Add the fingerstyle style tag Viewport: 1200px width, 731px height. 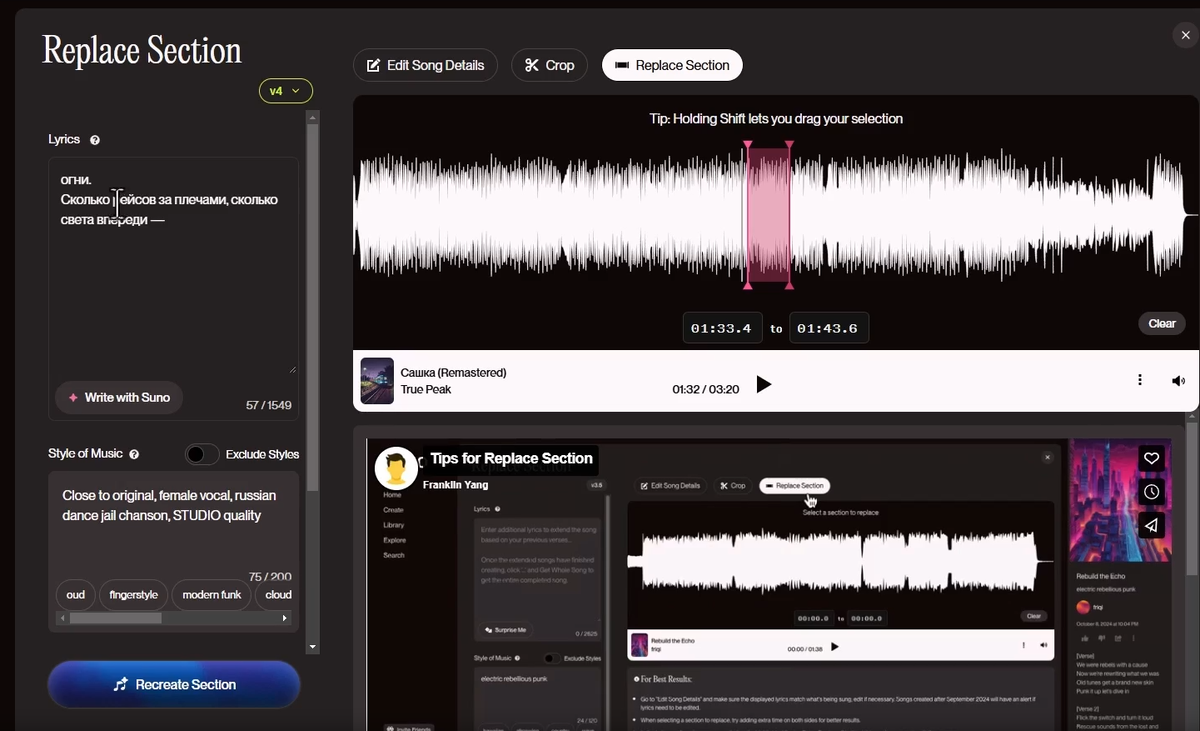[134, 594]
